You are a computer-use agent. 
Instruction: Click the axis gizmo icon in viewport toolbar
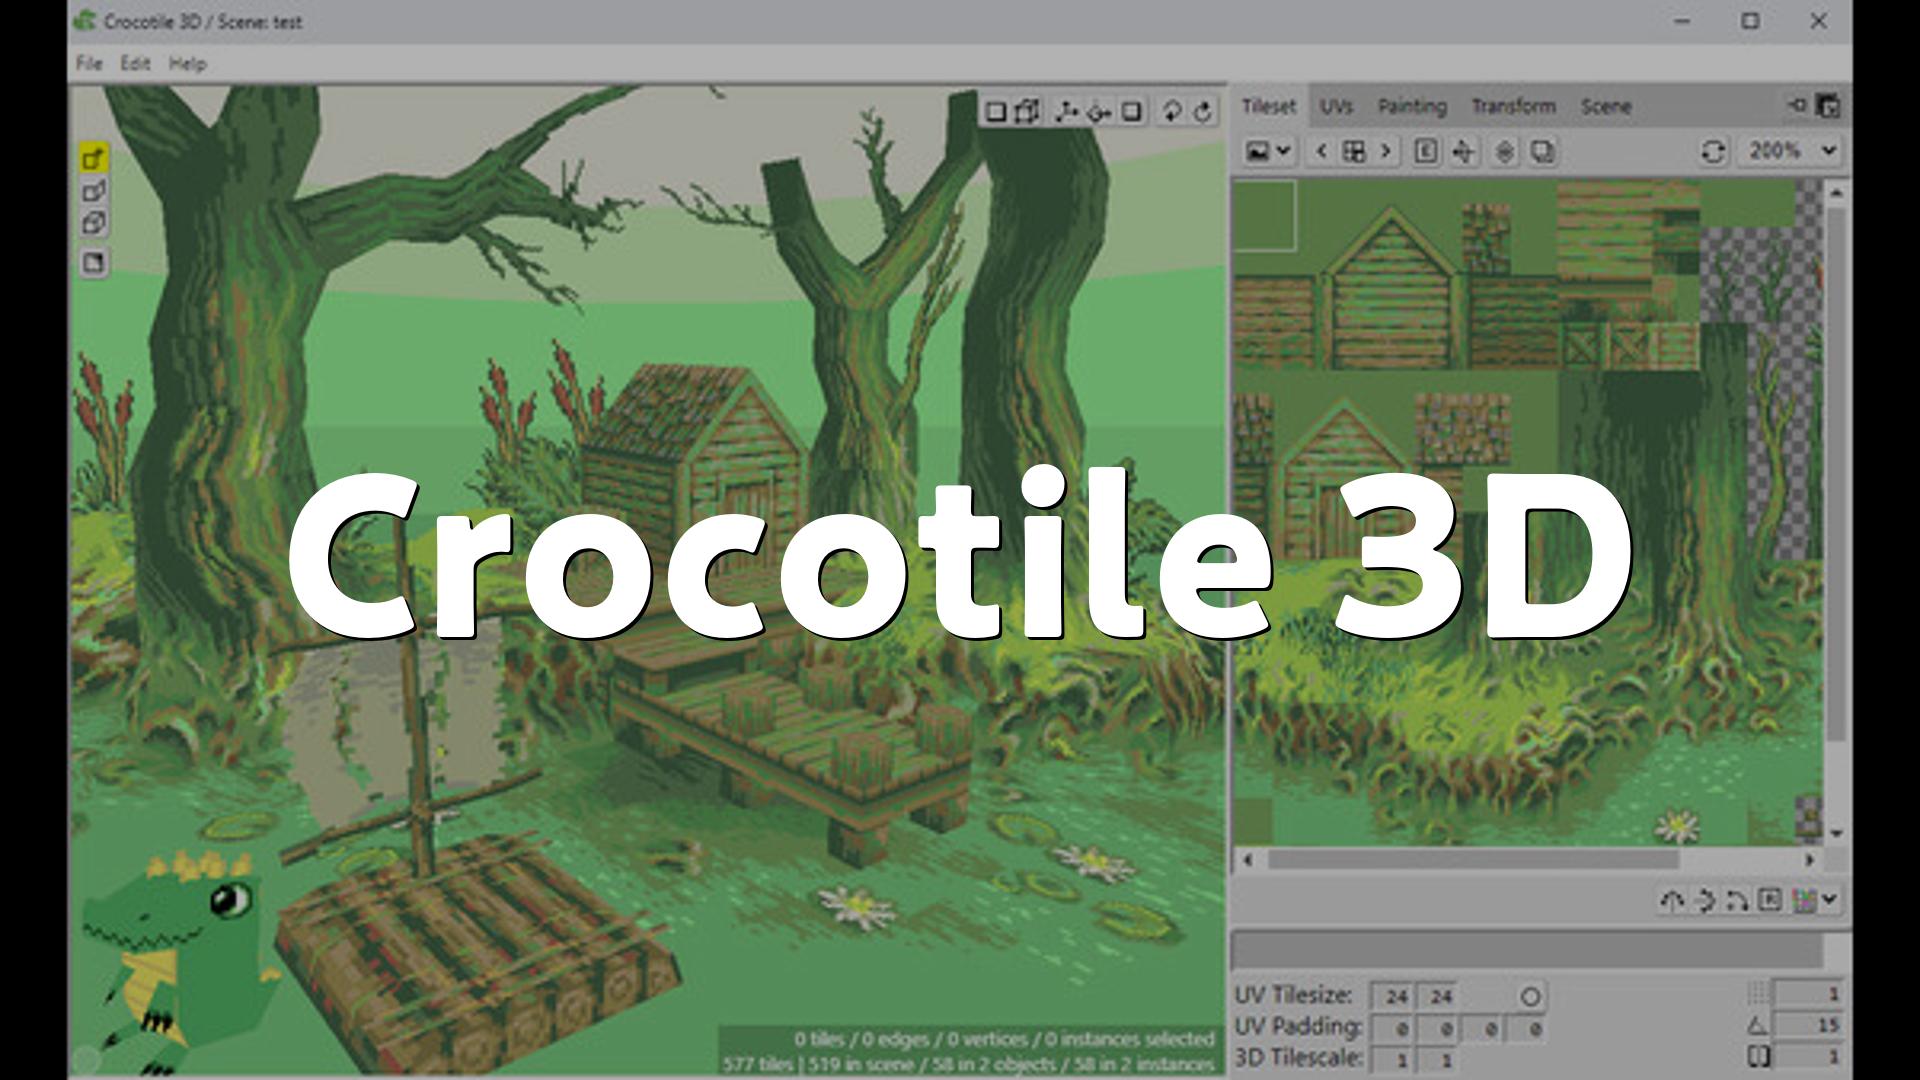[1066, 111]
